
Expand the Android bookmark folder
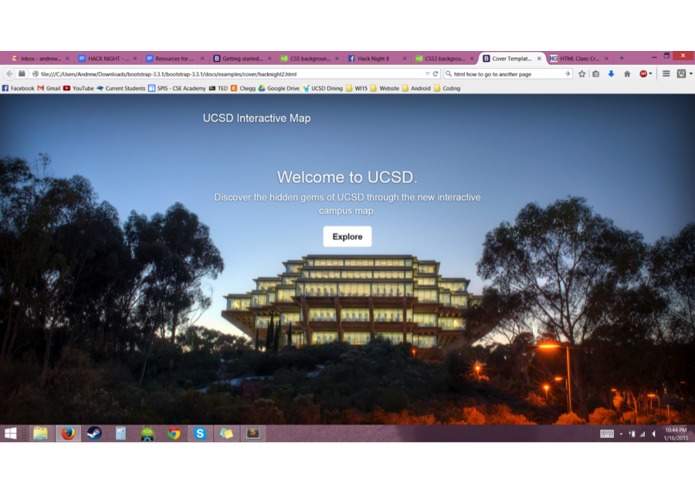416,88
